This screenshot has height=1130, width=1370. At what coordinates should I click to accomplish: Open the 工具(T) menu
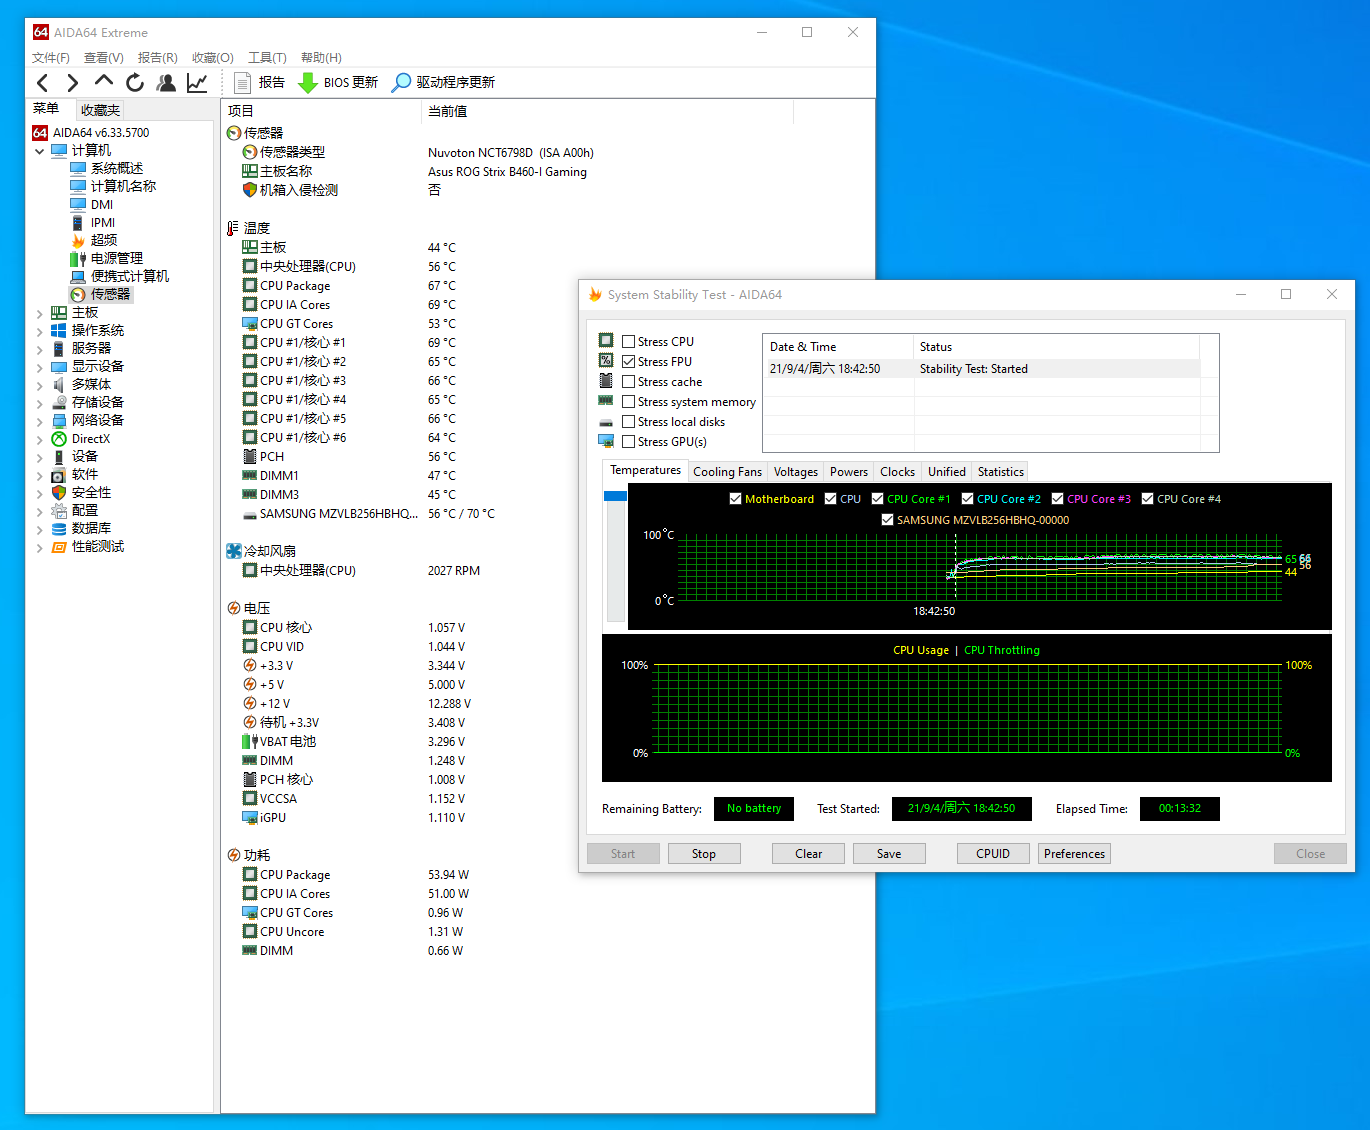267,57
